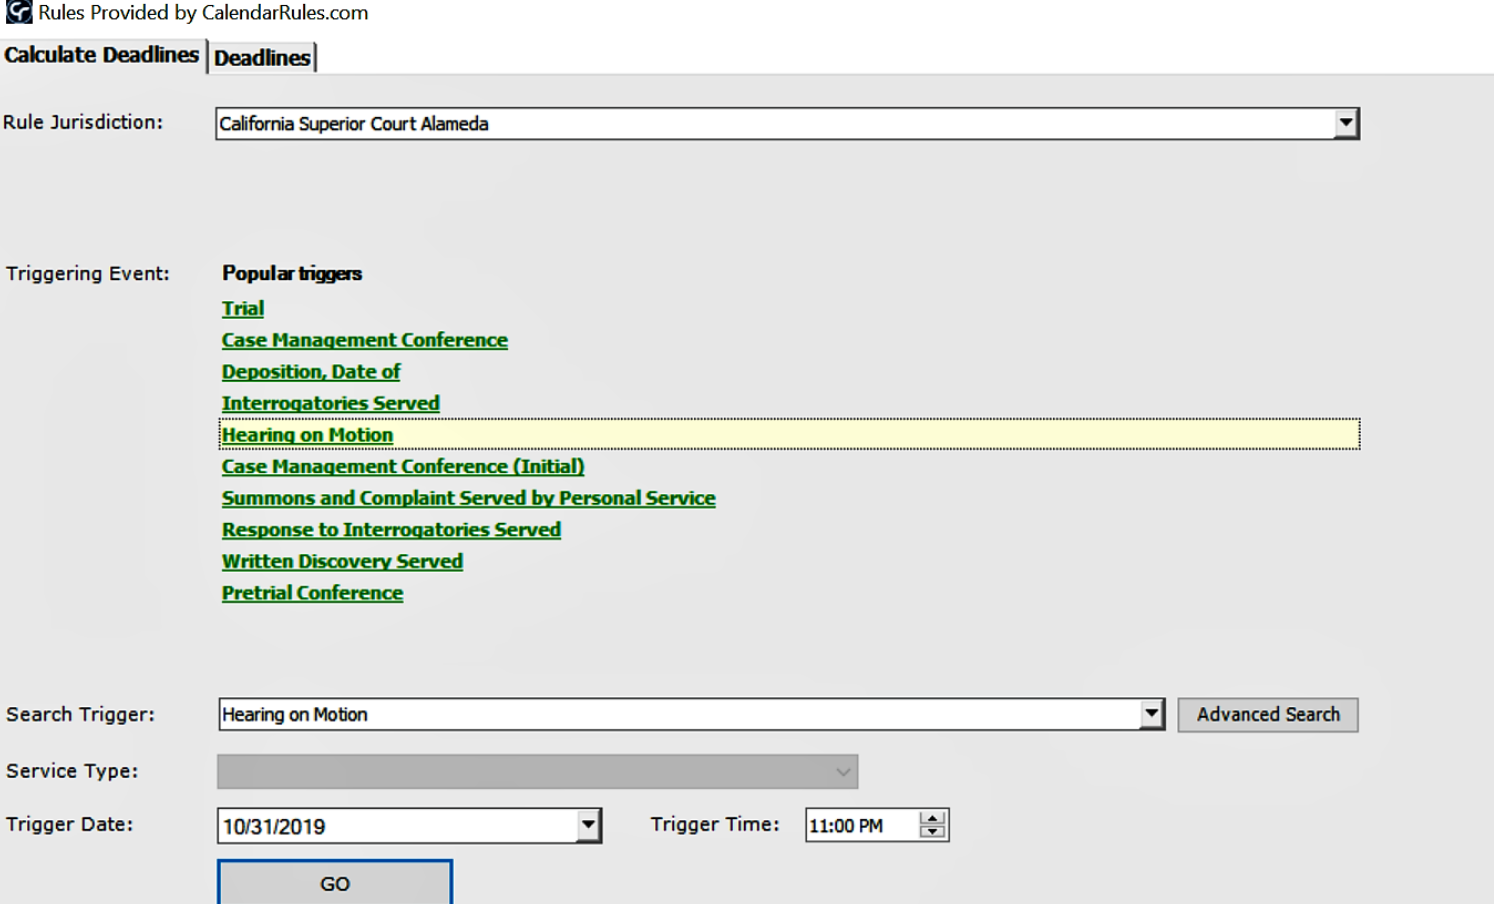Screen dimensions: 1494x904
Task: Choose Deposition, Date of trigger
Action: (x=310, y=371)
